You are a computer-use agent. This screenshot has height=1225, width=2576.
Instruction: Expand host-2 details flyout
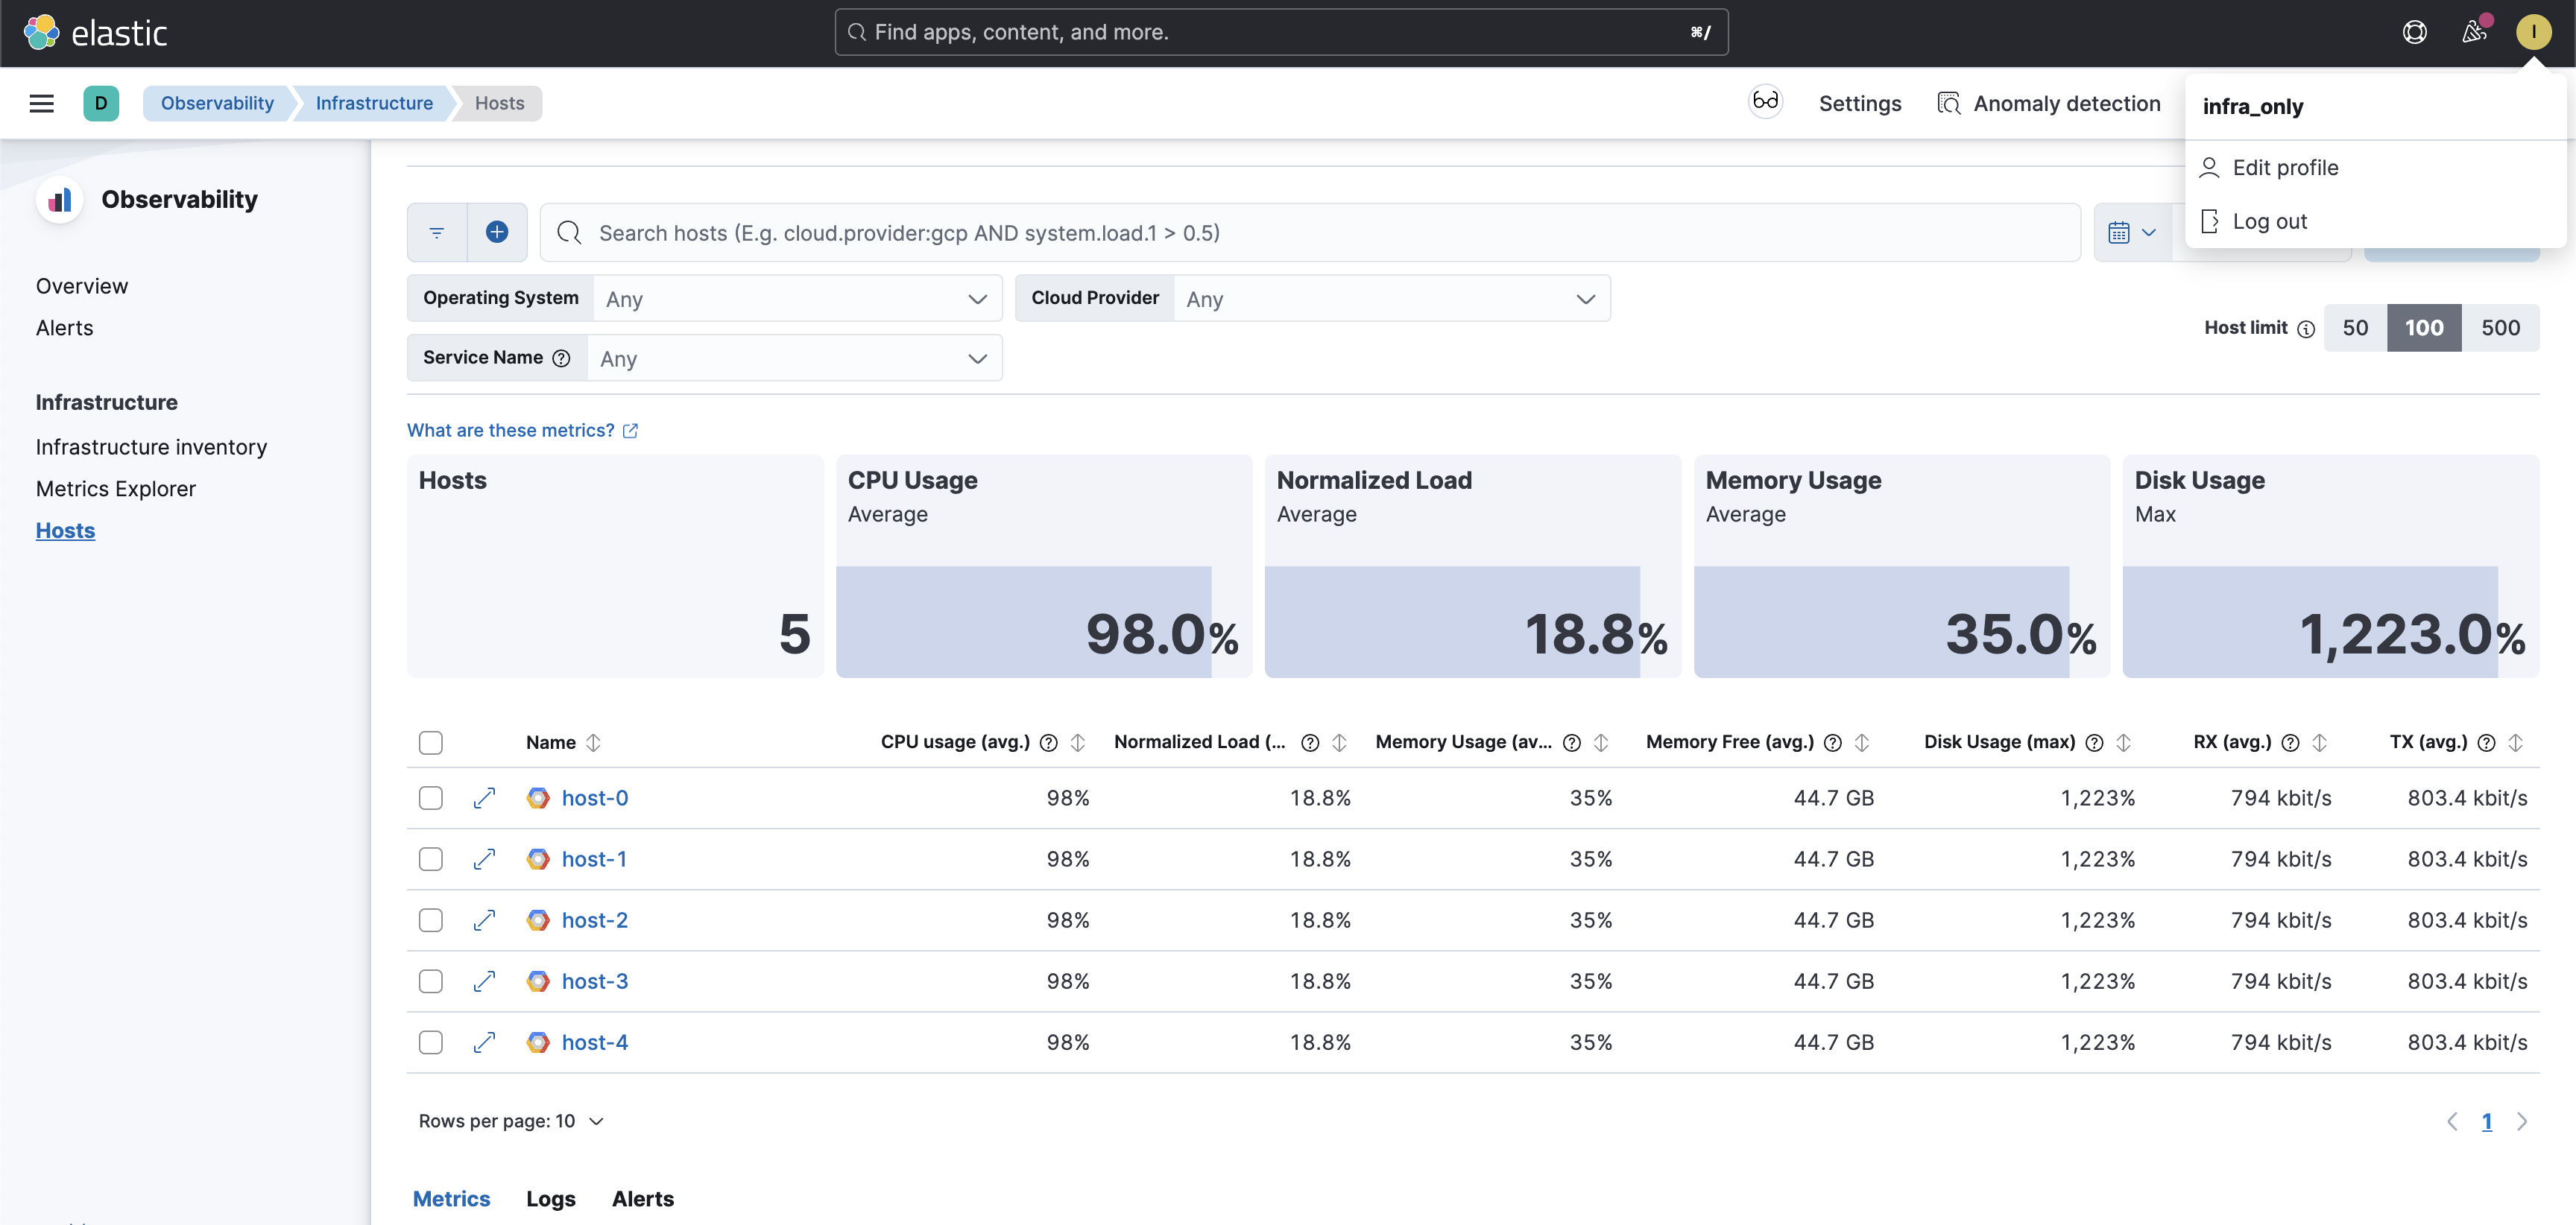point(484,920)
